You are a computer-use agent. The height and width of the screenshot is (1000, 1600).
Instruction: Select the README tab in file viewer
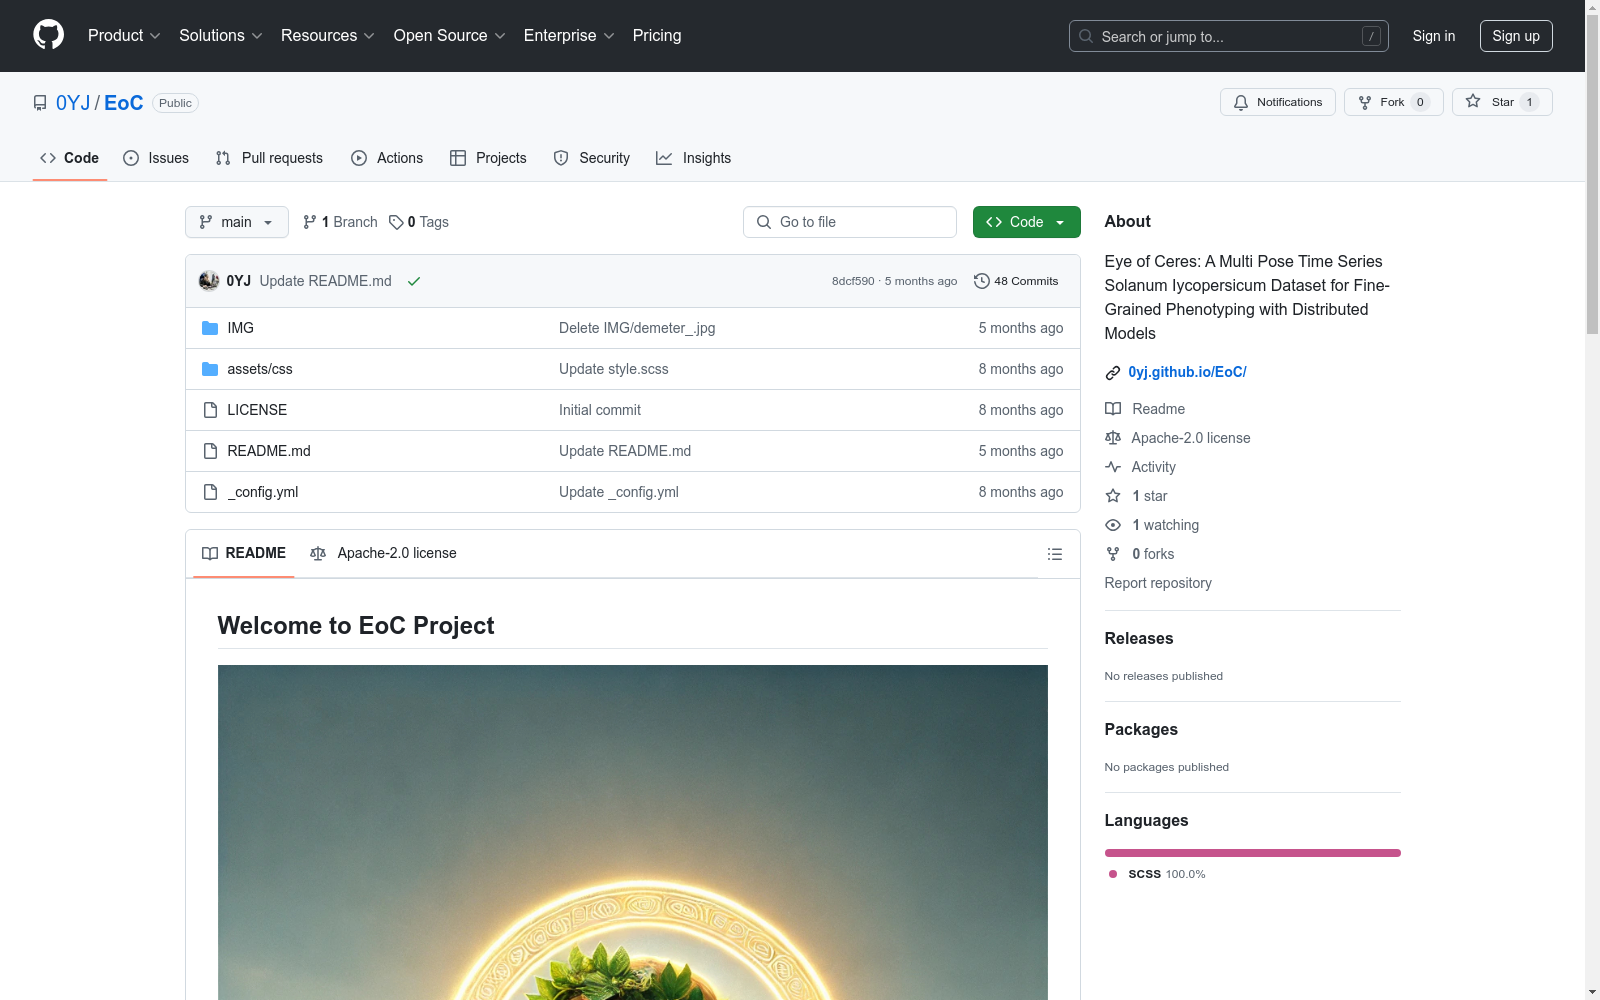click(x=244, y=554)
